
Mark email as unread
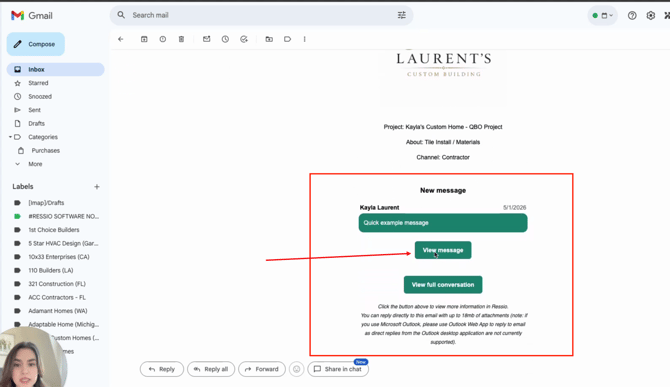[206, 39]
